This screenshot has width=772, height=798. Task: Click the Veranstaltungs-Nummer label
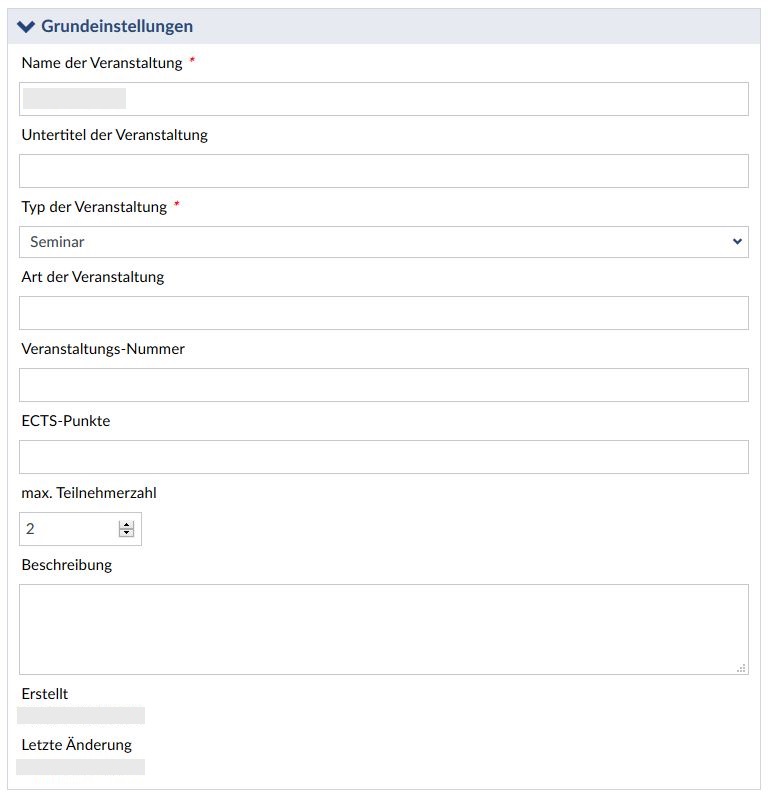click(x=103, y=349)
